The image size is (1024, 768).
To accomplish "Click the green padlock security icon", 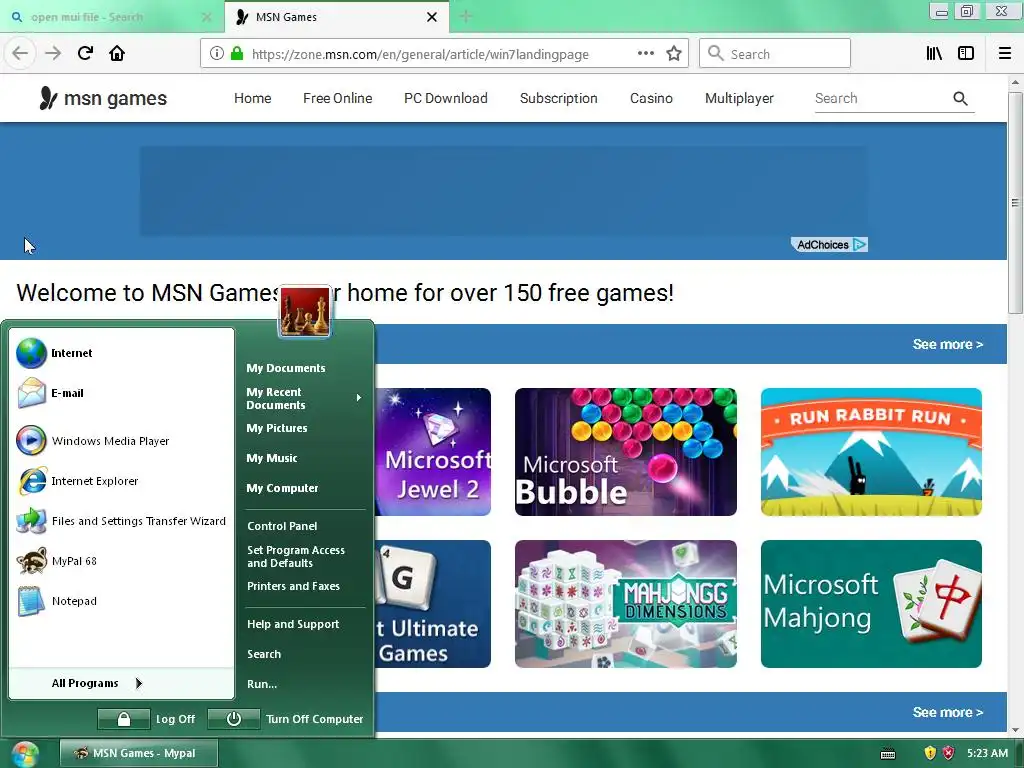I will tap(237, 54).
